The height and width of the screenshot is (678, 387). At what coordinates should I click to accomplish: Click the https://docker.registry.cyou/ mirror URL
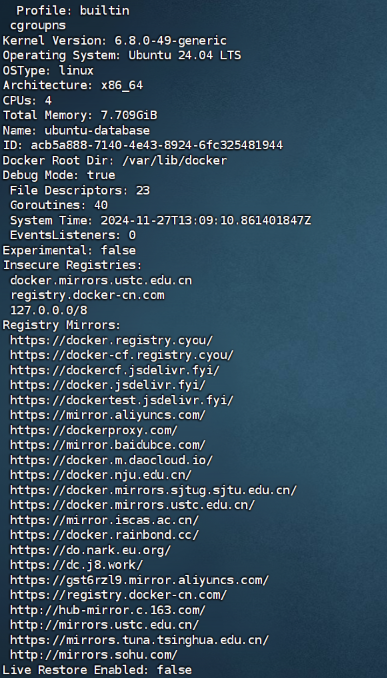click(112, 340)
